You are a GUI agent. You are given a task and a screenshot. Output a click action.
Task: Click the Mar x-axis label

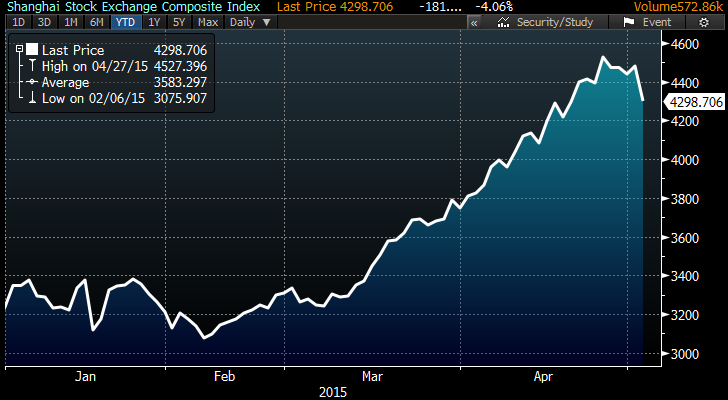(373, 376)
